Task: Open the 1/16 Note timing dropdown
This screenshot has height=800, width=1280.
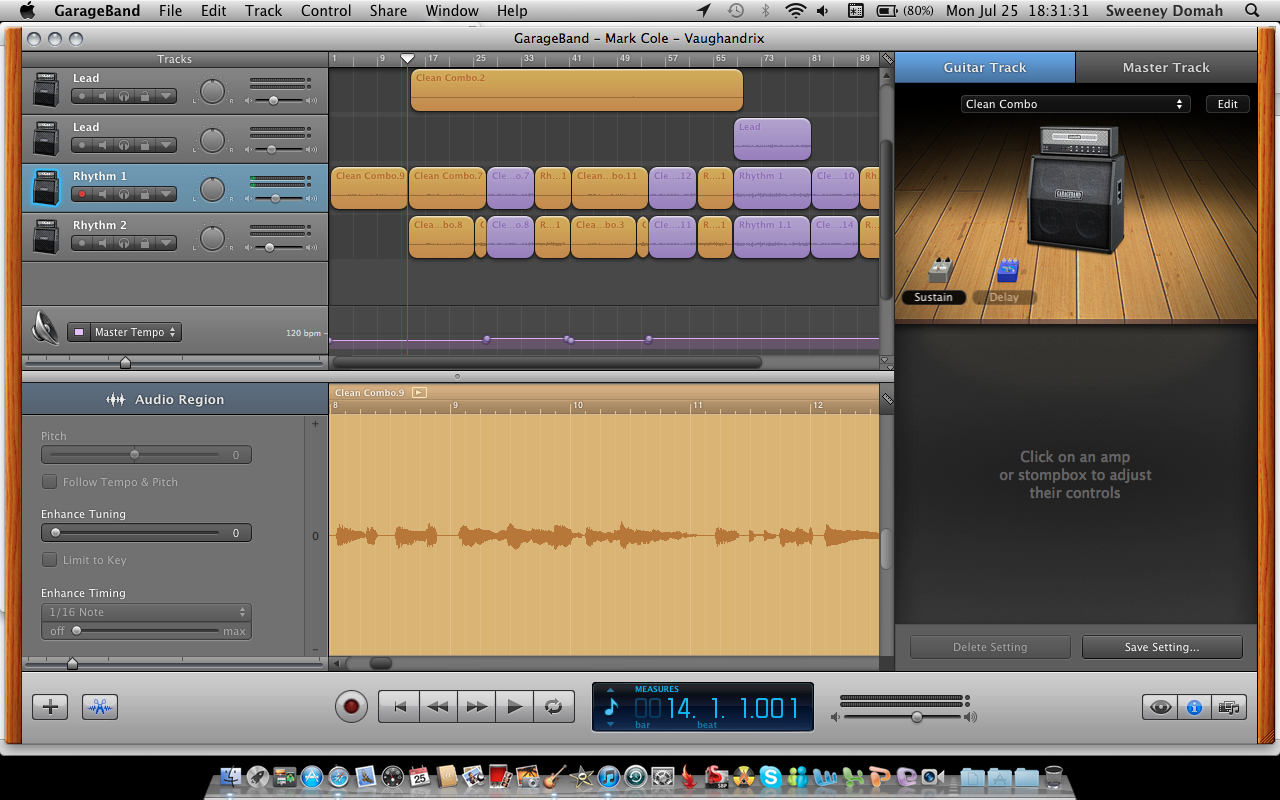Action: click(146, 612)
